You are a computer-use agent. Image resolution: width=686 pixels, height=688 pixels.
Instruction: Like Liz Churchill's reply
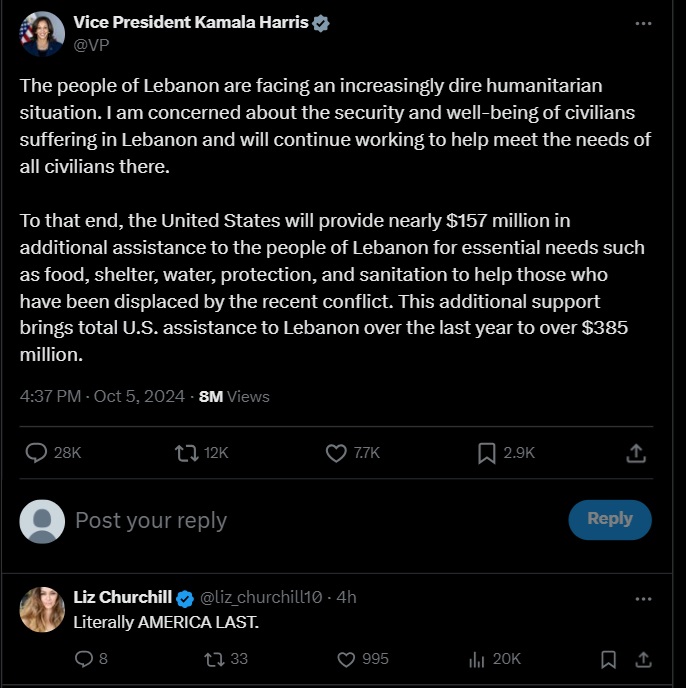pyautogui.click(x=346, y=659)
